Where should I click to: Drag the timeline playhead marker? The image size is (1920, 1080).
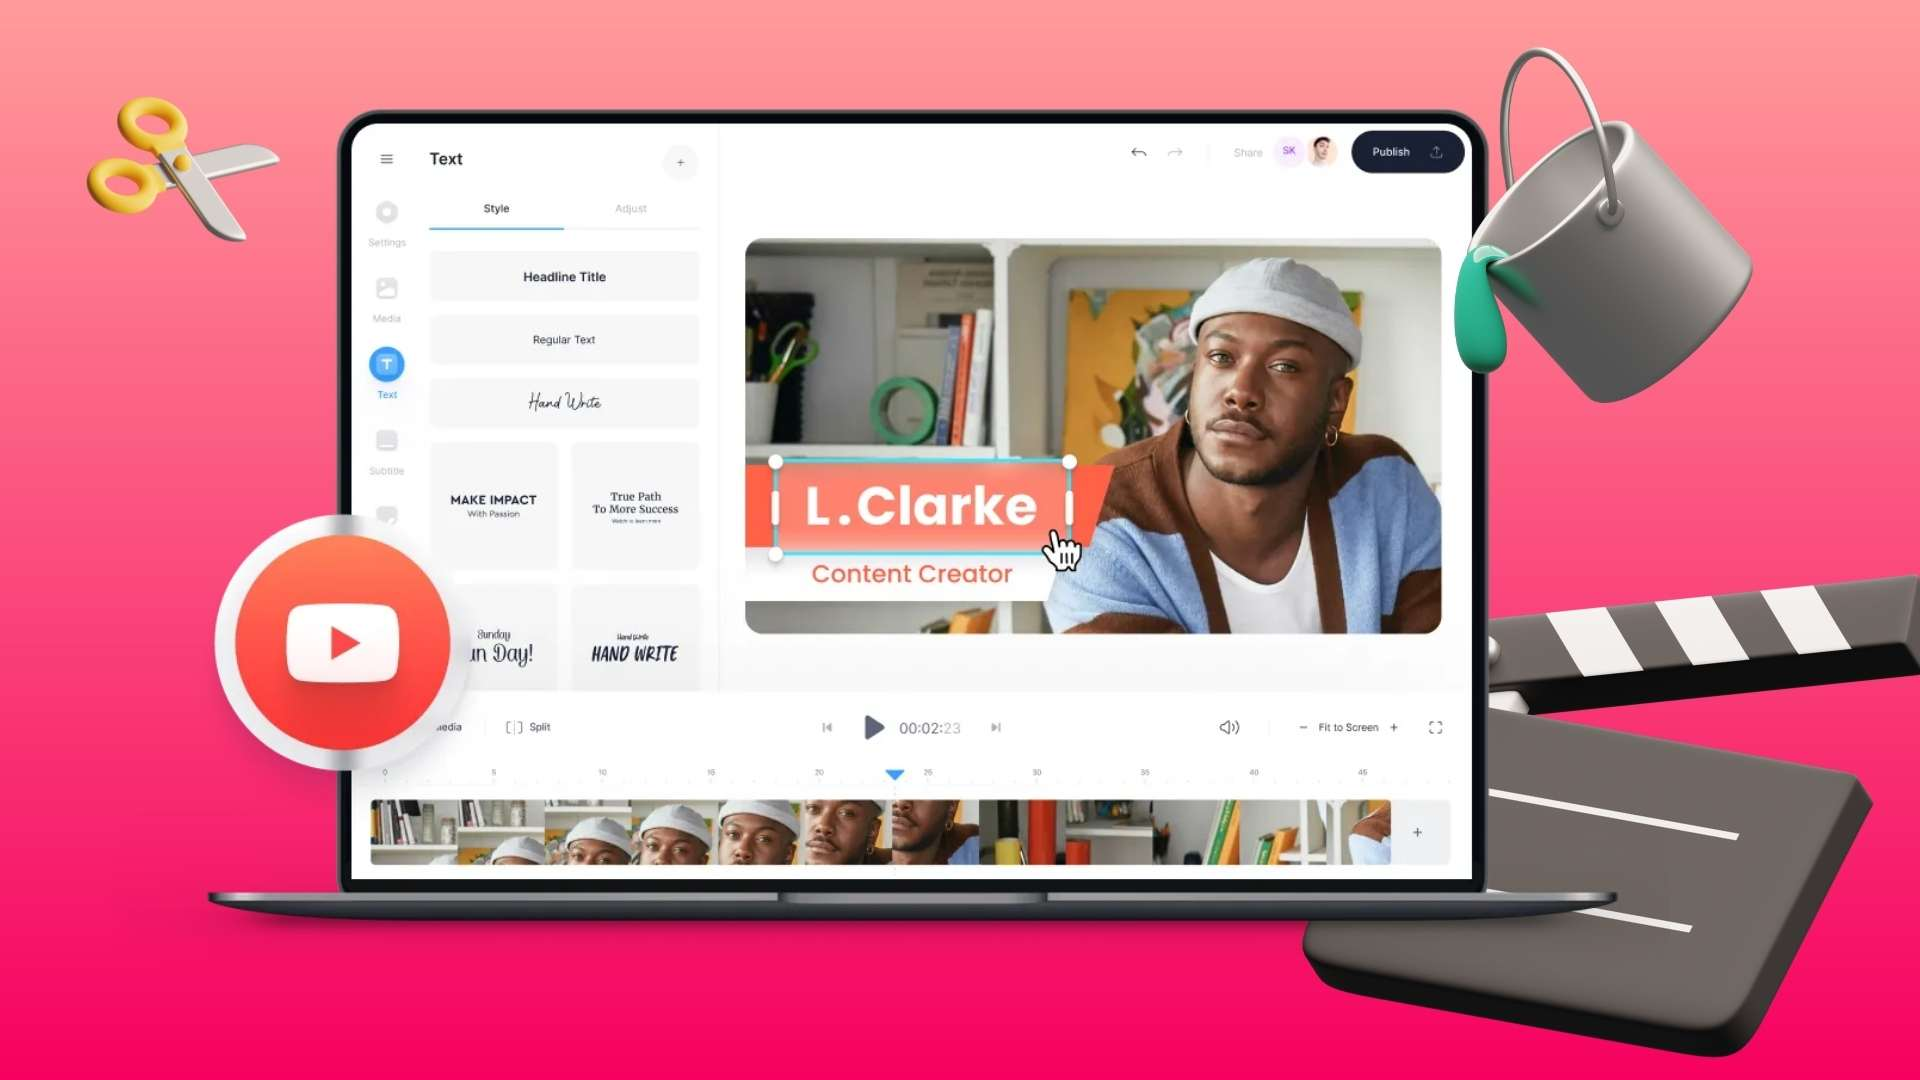coord(894,775)
